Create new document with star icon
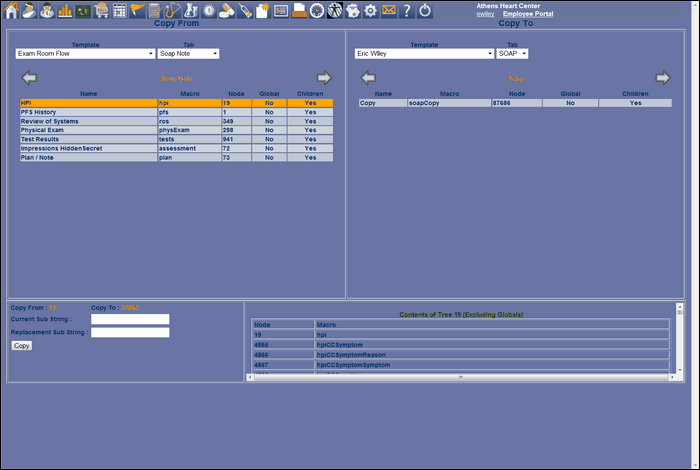Image resolution: width=700 pixels, height=470 pixels. [262, 10]
